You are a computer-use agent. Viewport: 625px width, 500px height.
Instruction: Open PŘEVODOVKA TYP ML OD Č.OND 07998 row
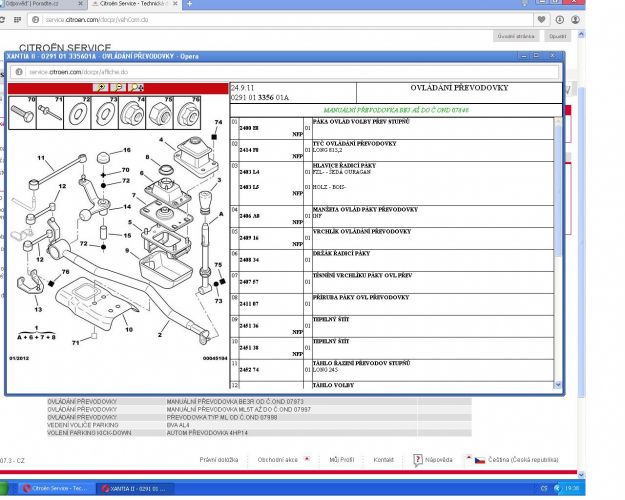(259, 417)
